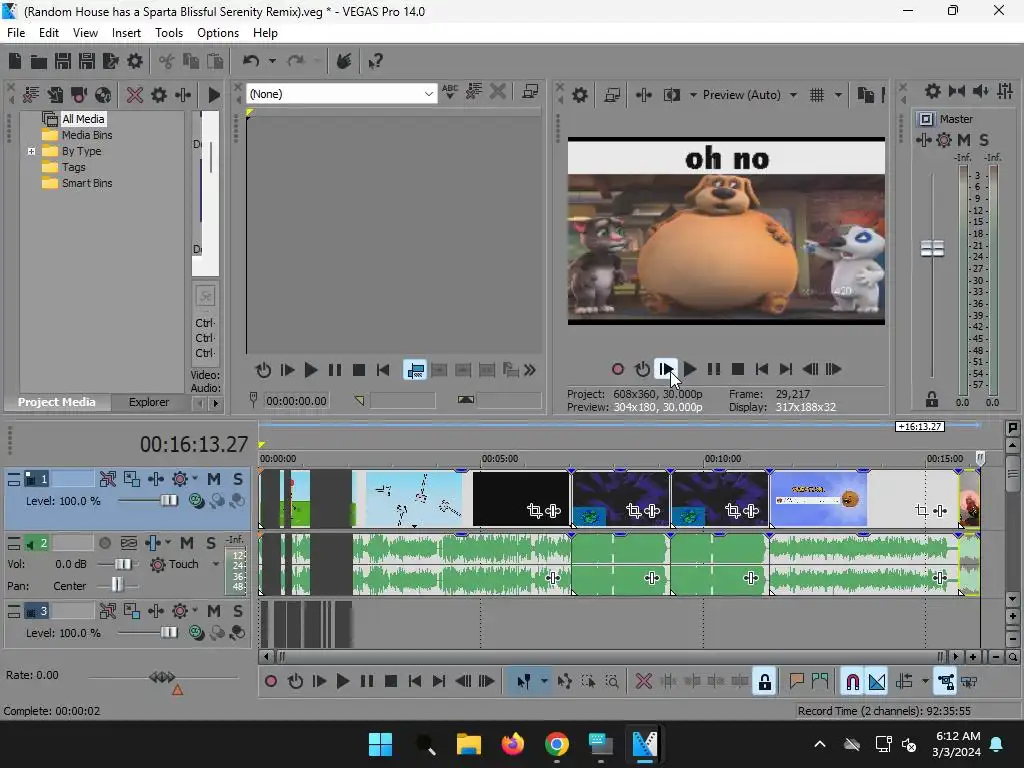Open edit tool selector dropdown arrow
Viewport: 1024px width, 768px height.
point(544,682)
